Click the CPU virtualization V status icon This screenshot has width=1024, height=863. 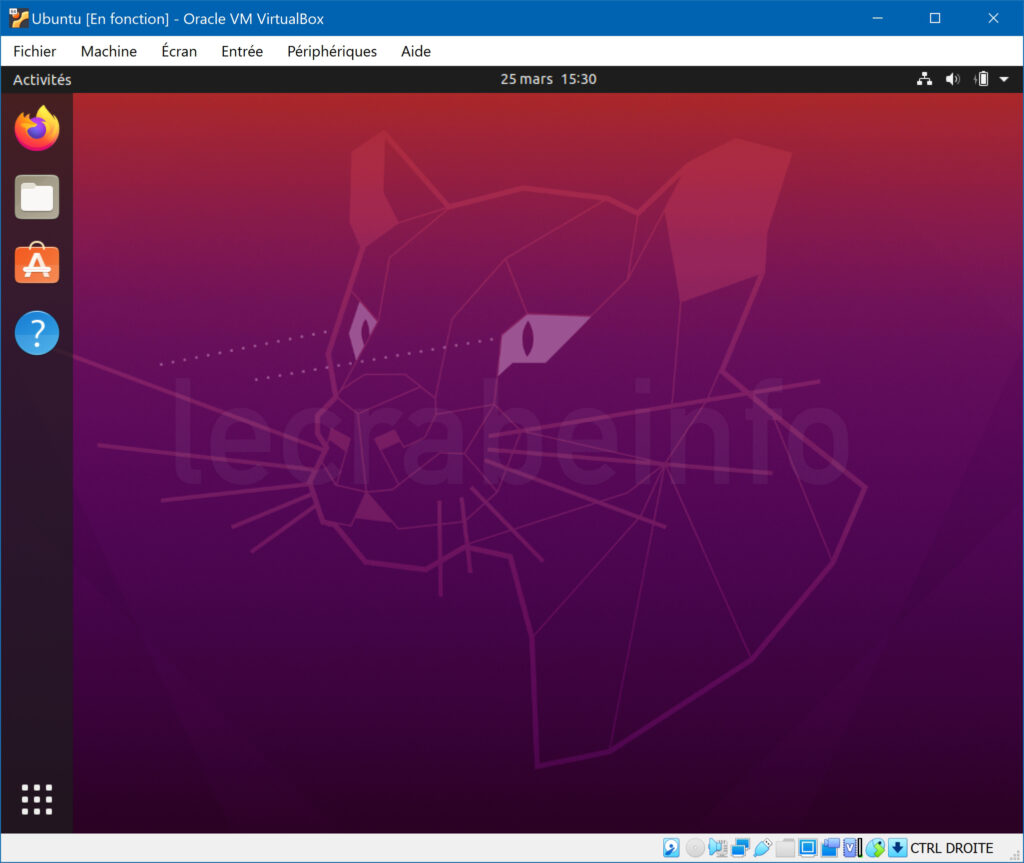pos(852,848)
